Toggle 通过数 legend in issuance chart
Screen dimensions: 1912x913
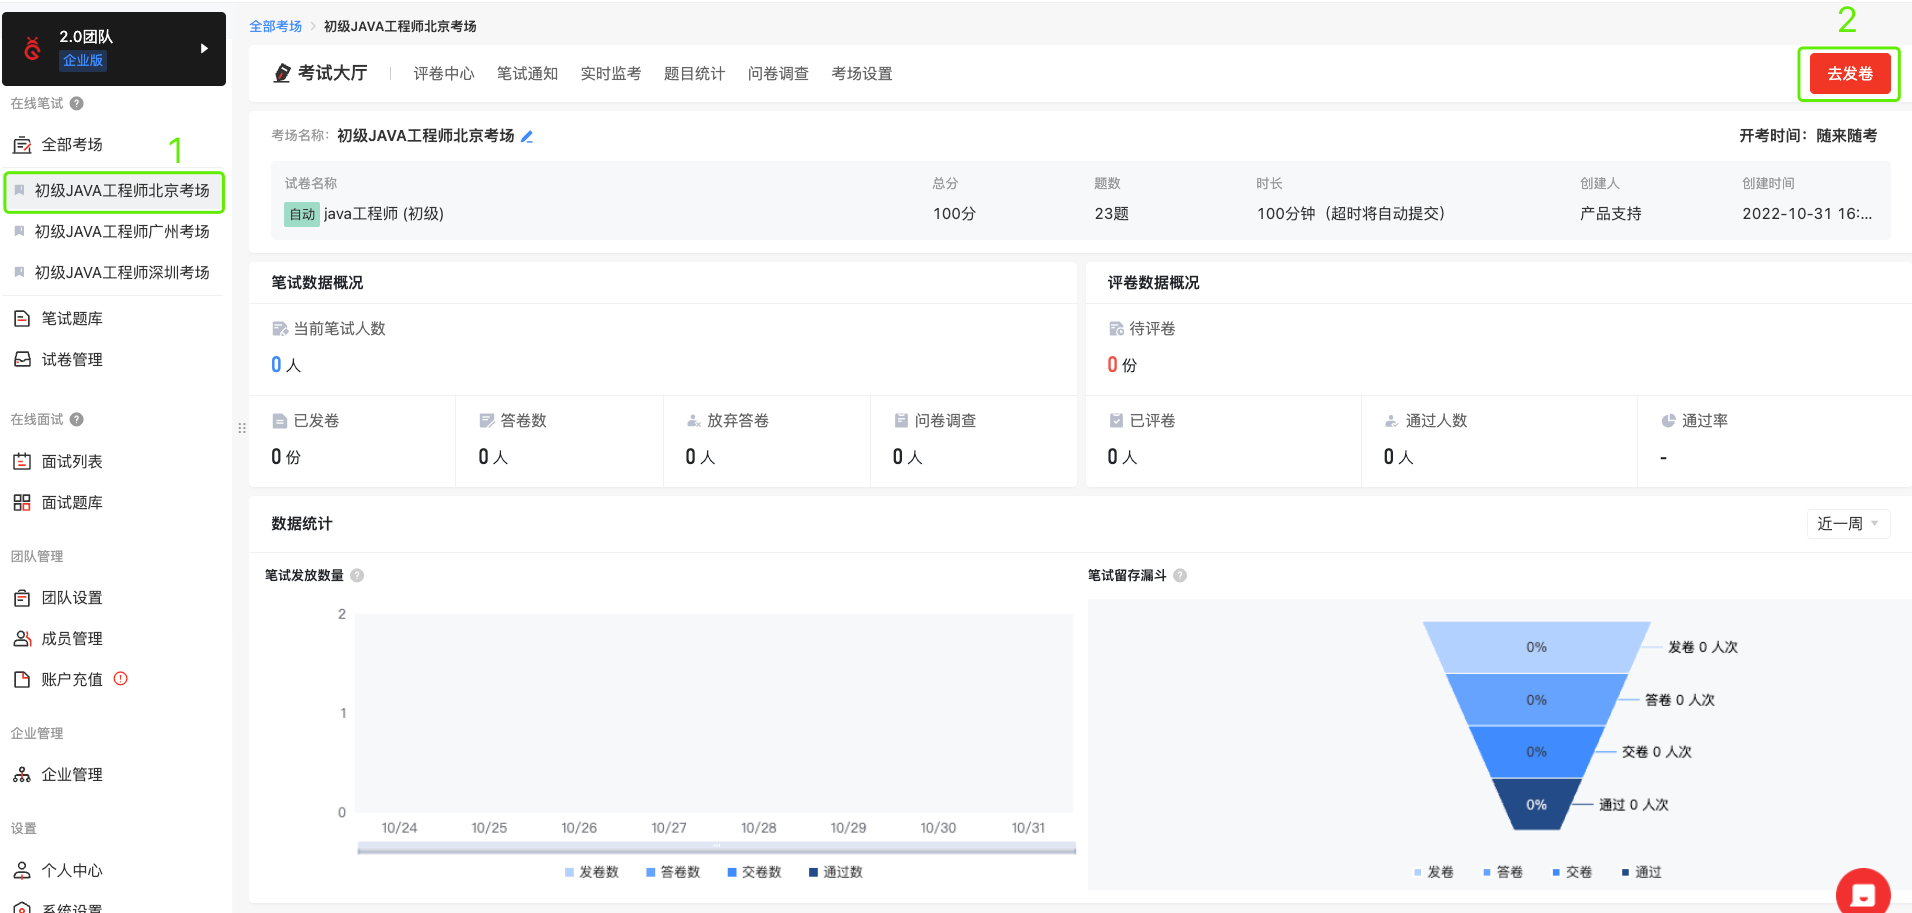tap(836, 872)
